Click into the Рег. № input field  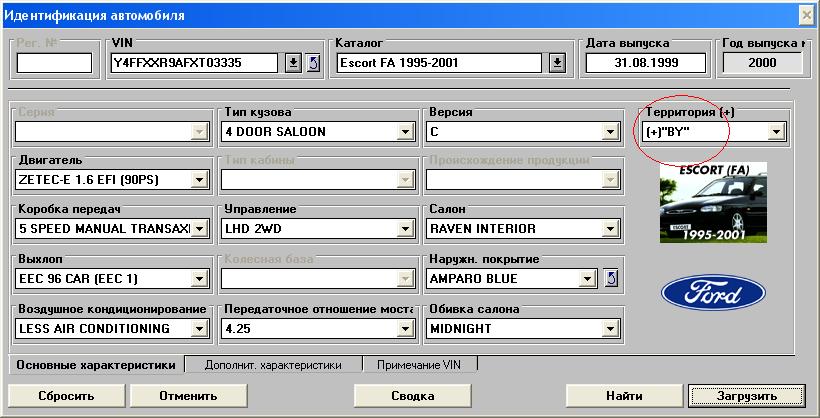tap(54, 63)
